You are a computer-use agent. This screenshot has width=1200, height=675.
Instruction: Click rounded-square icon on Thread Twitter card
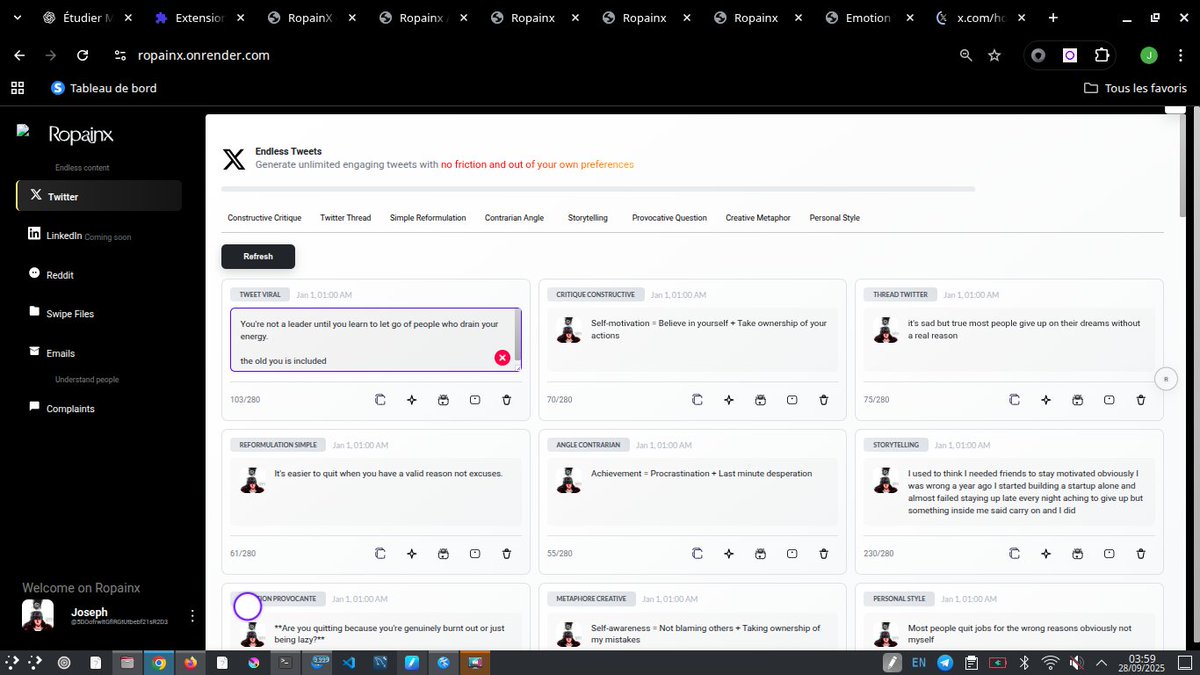coord(1109,400)
